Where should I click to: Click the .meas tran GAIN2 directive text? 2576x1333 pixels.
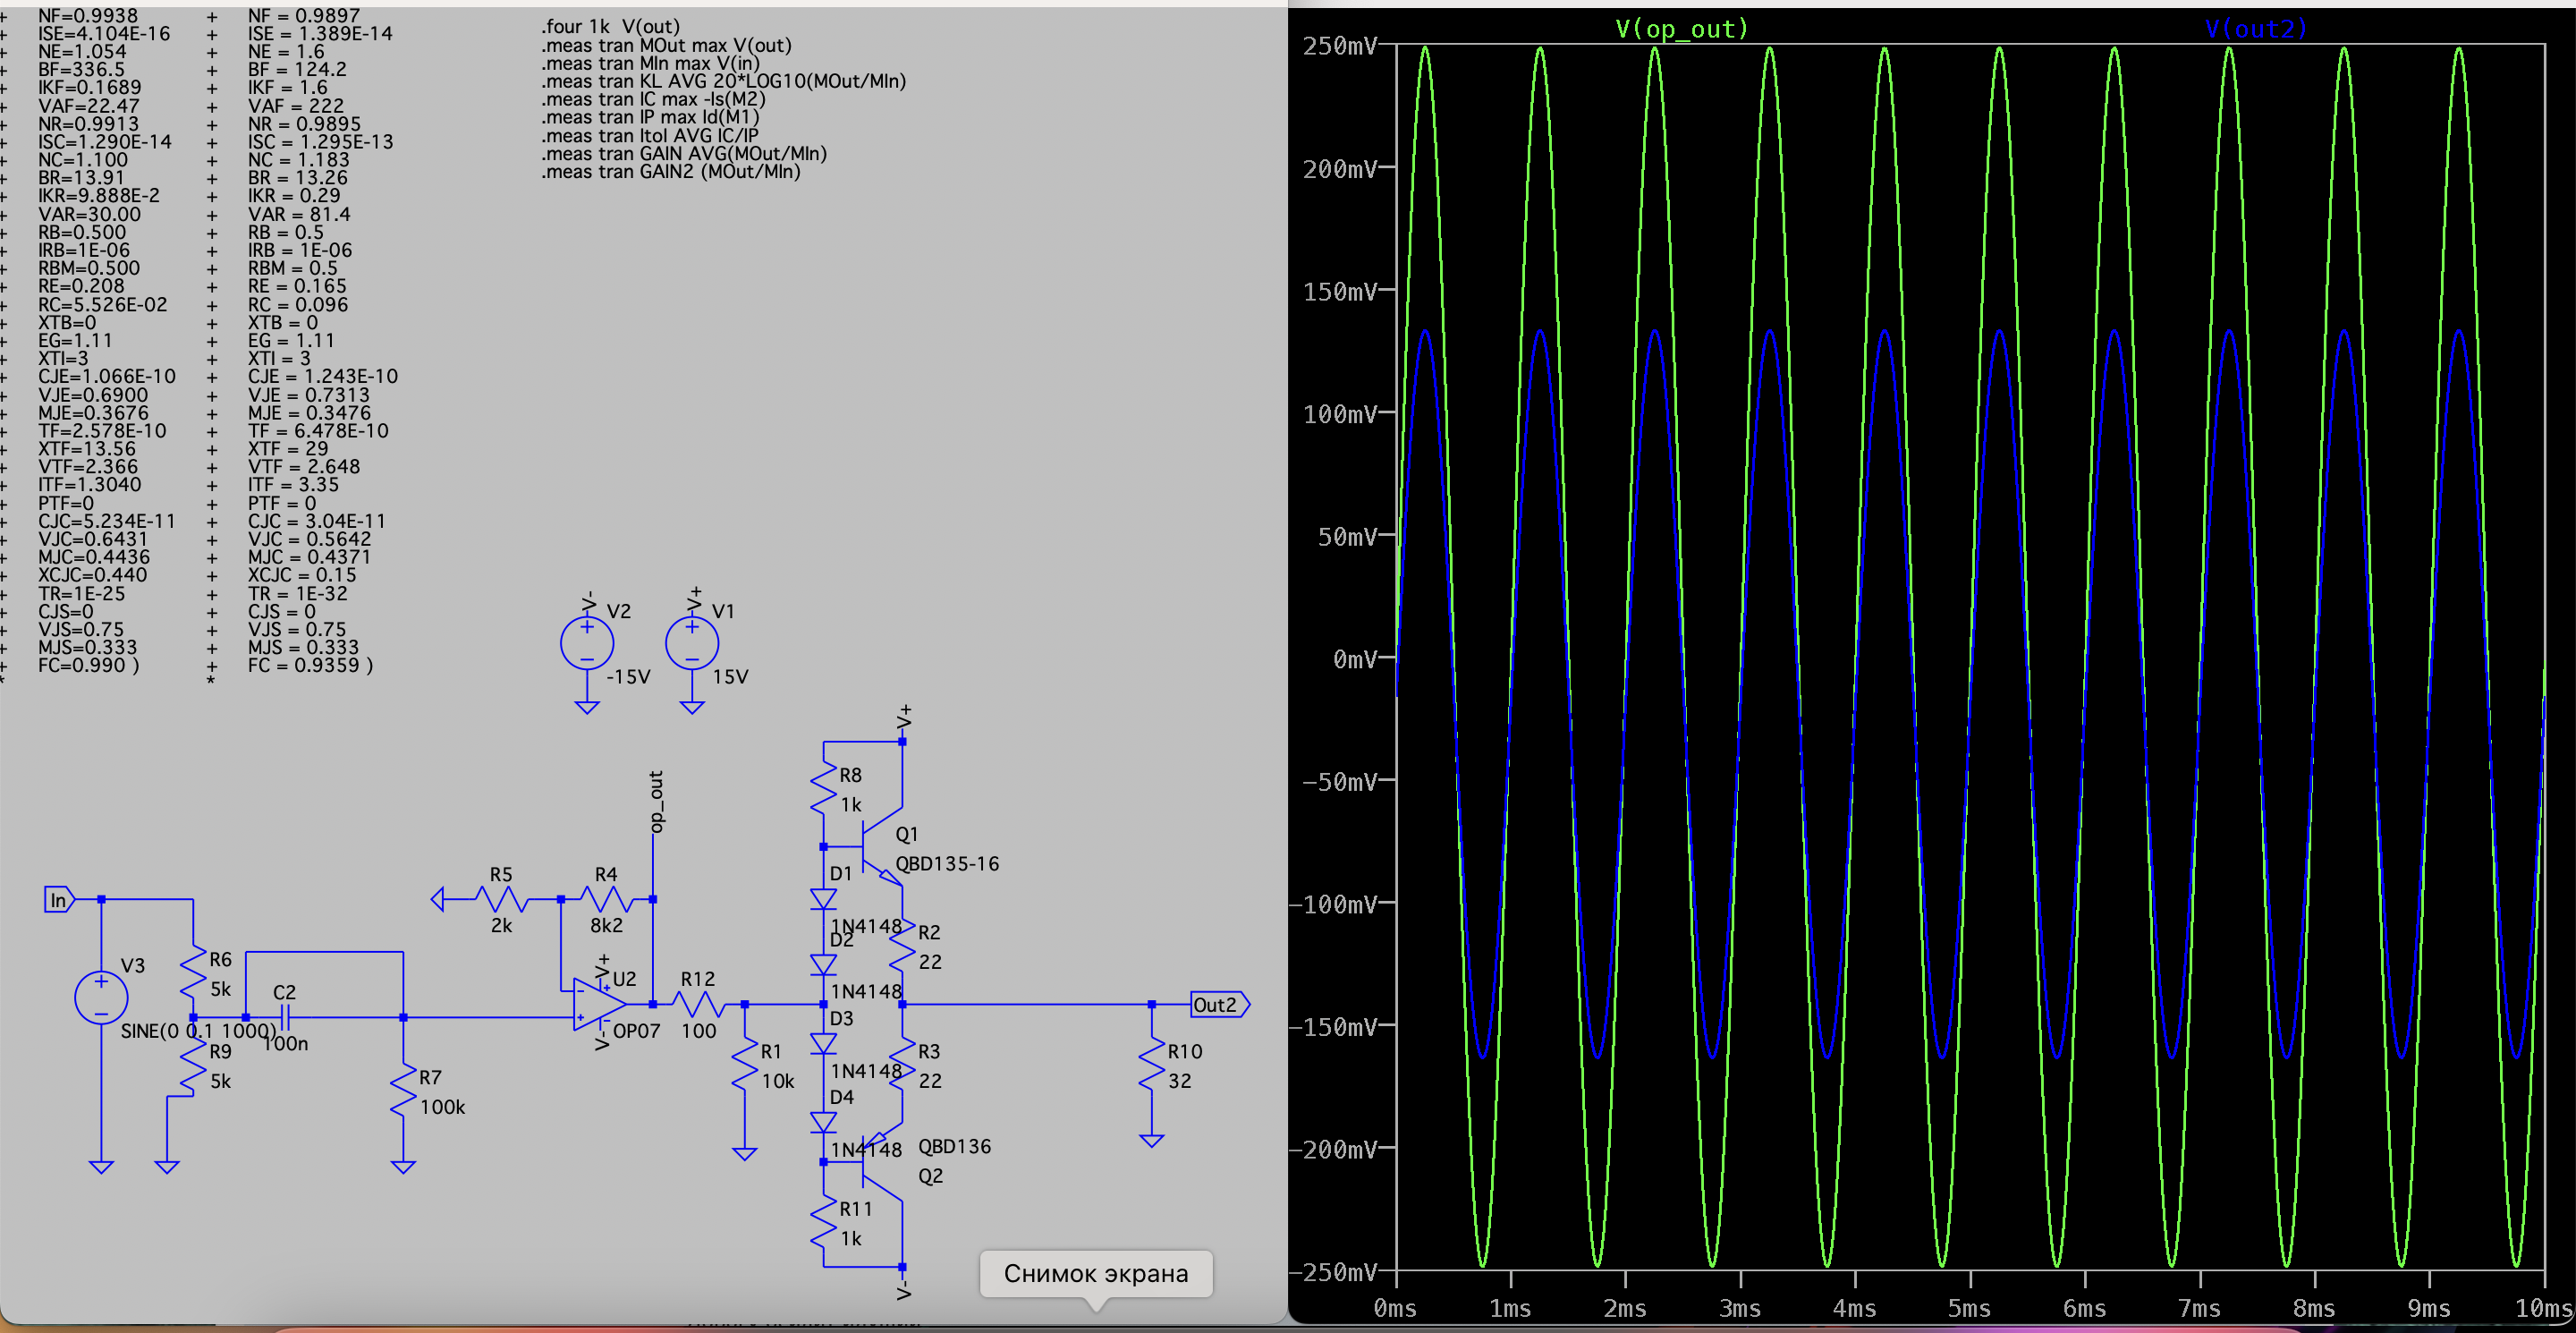pyautogui.click(x=670, y=172)
